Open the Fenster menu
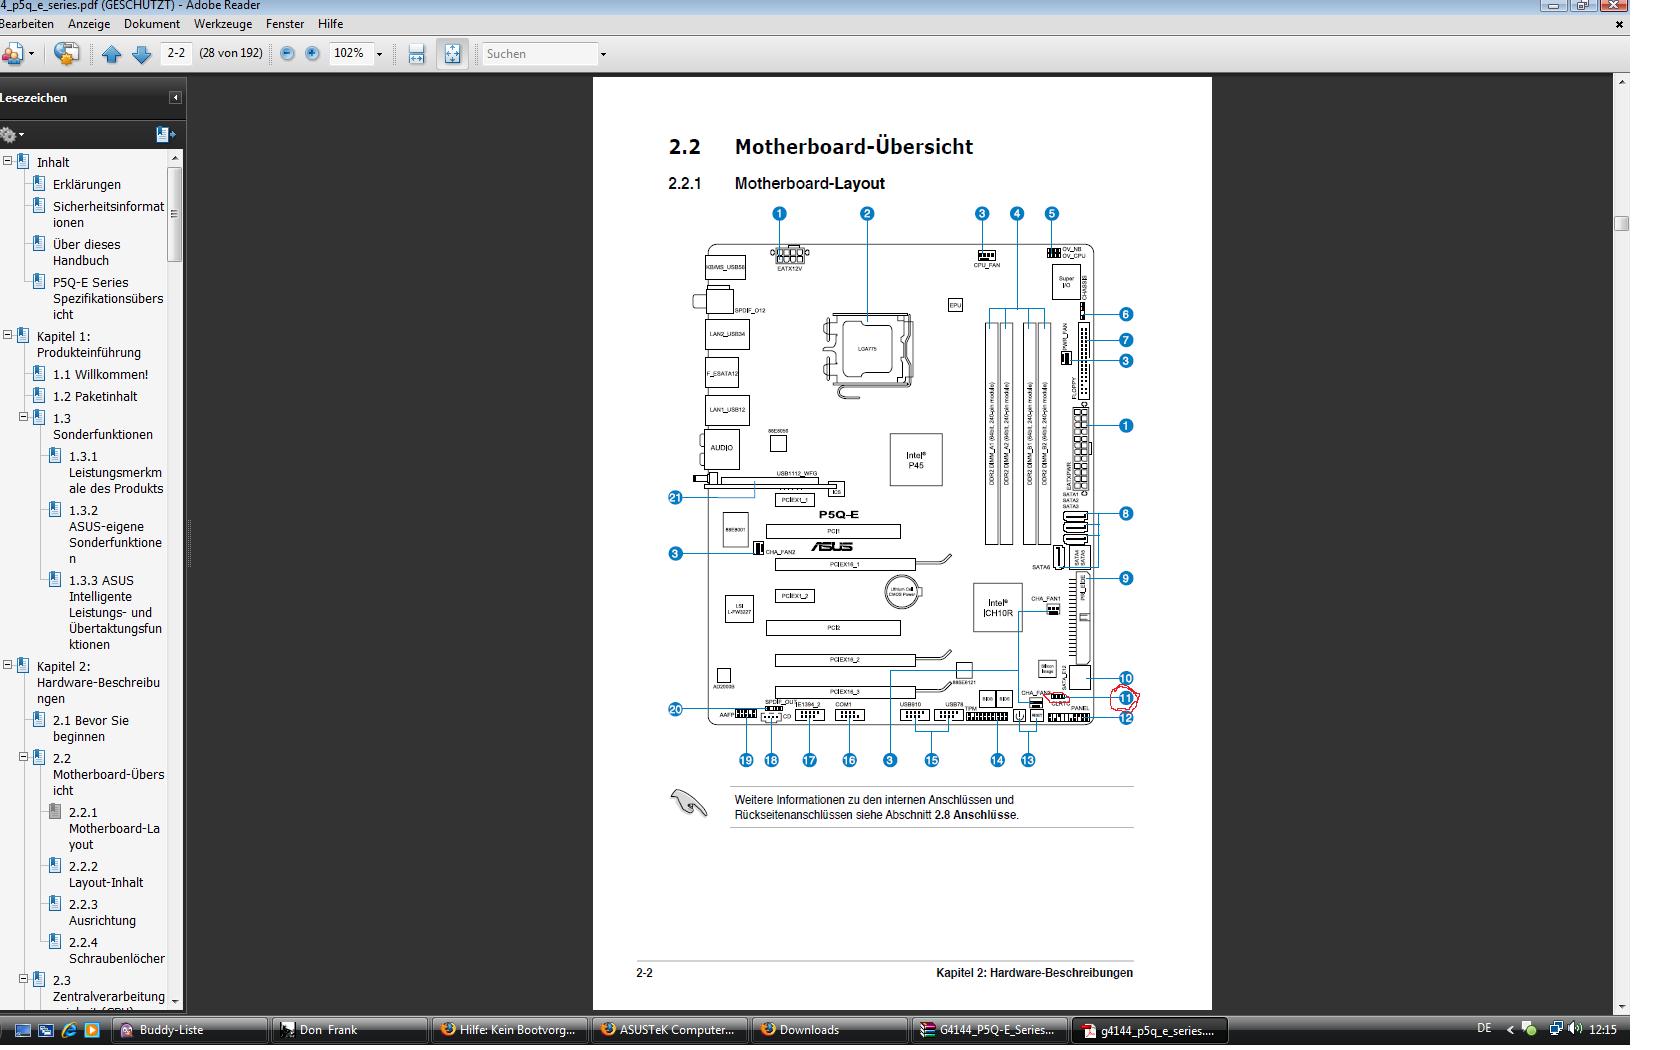This screenshot has height=1050, width=1680. click(x=285, y=23)
